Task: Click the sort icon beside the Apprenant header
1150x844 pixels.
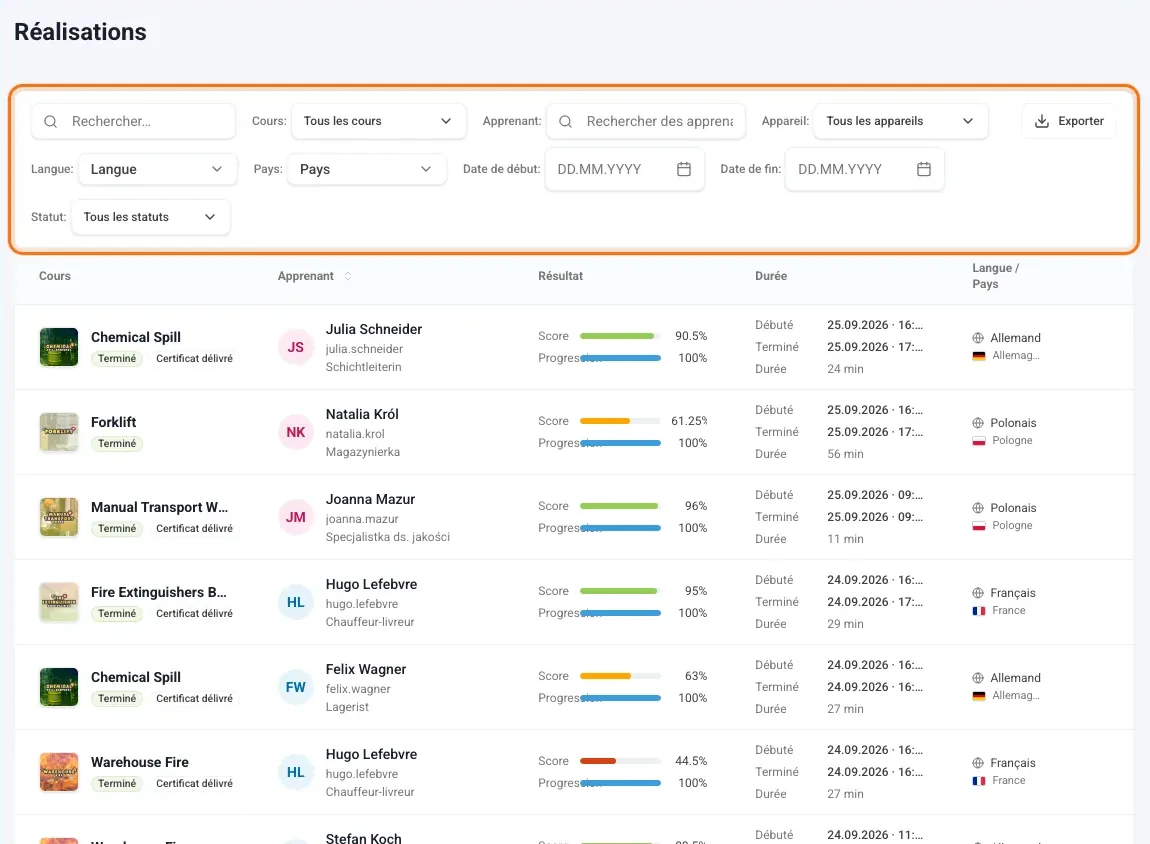Action: point(348,276)
